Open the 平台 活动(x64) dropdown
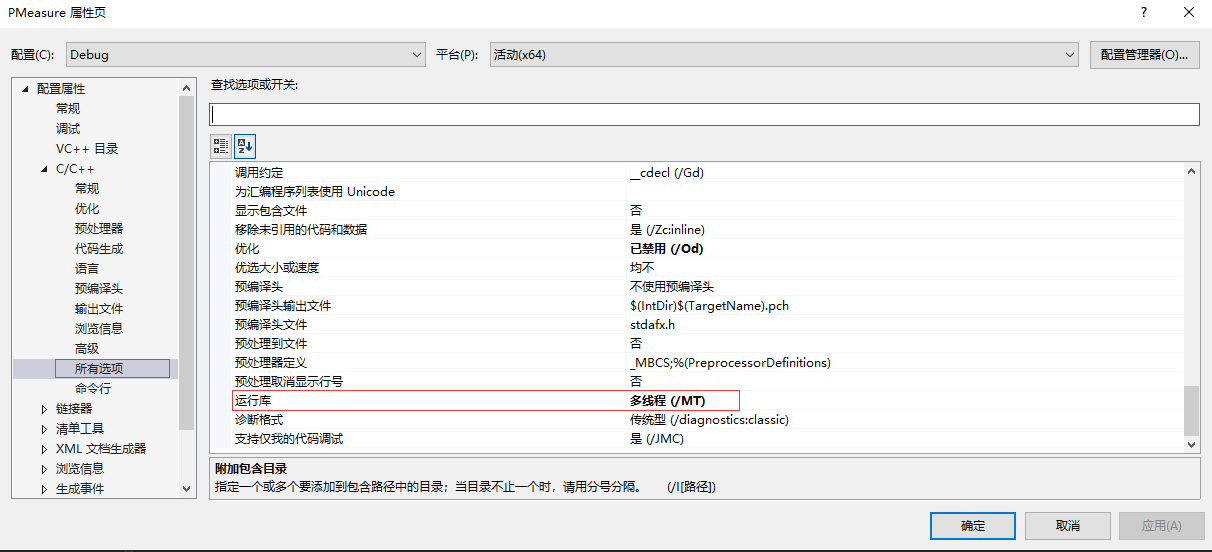Viewport: 1212px width, 552px height. 783,55
